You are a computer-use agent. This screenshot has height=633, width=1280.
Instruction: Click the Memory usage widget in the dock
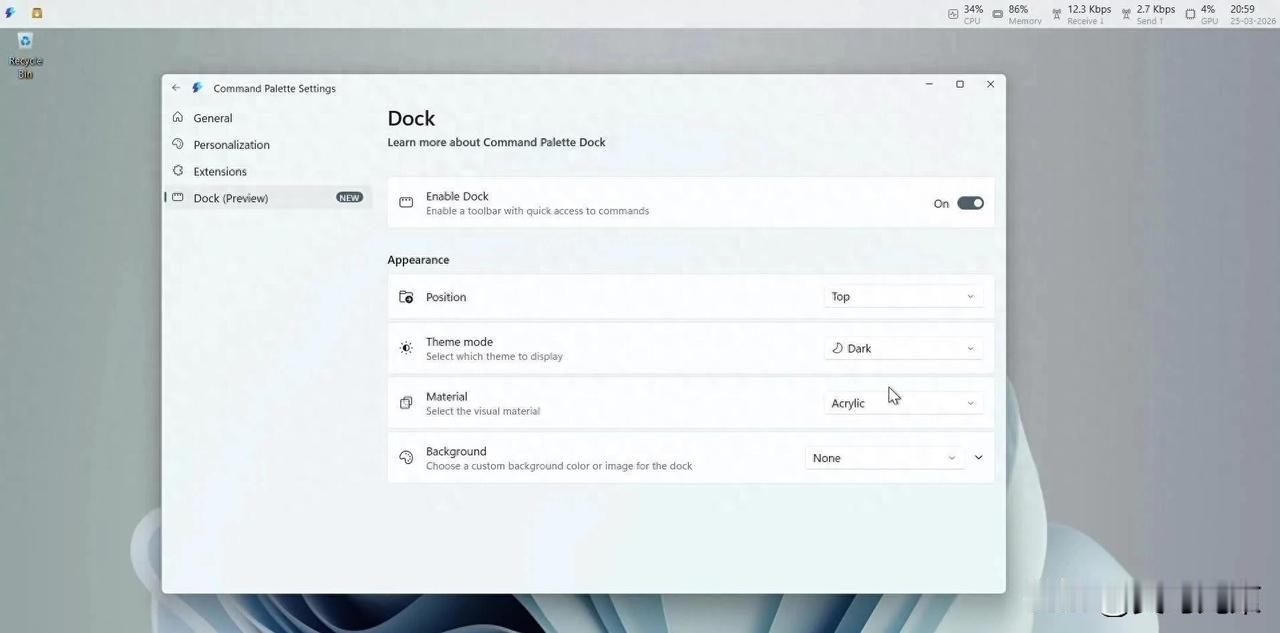coord(1017,14)
